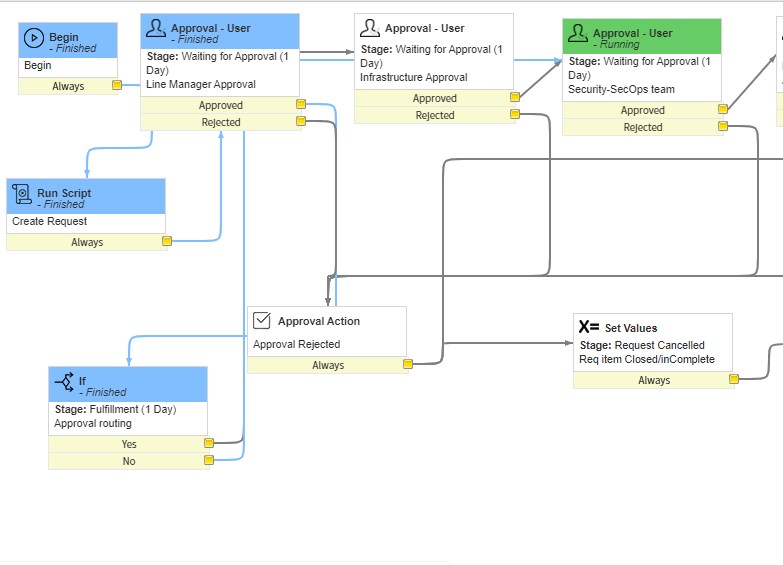Click the Set Values X= icon

pyautogui.click(x=589, y=327)
